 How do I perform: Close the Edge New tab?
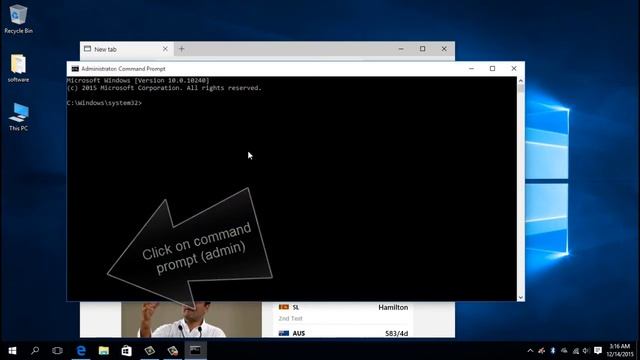tap(165, 49)
